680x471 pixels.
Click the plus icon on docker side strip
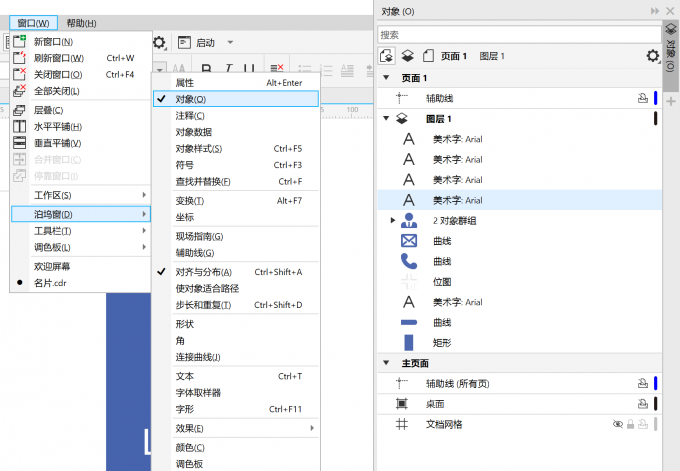(x=671, y=101)
